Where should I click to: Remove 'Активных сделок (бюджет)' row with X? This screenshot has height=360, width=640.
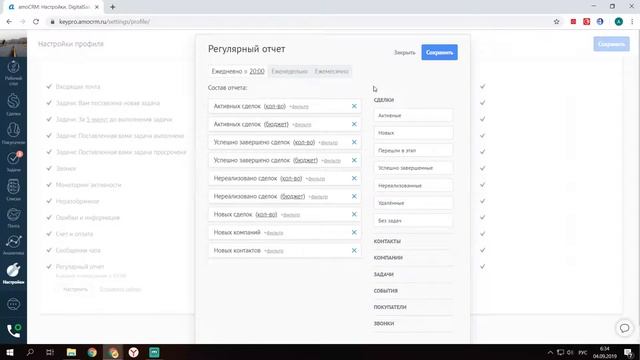click(354, 124)
